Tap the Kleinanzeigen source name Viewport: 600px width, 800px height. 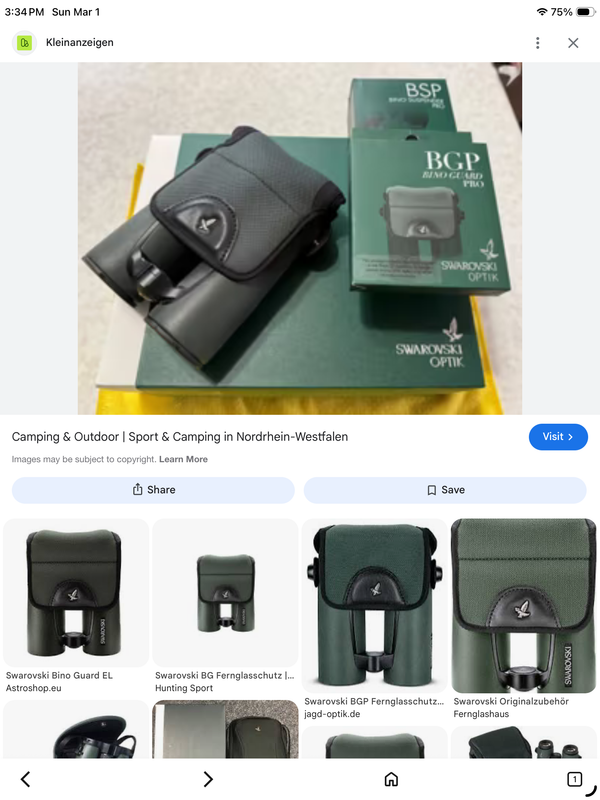point(80,43)
